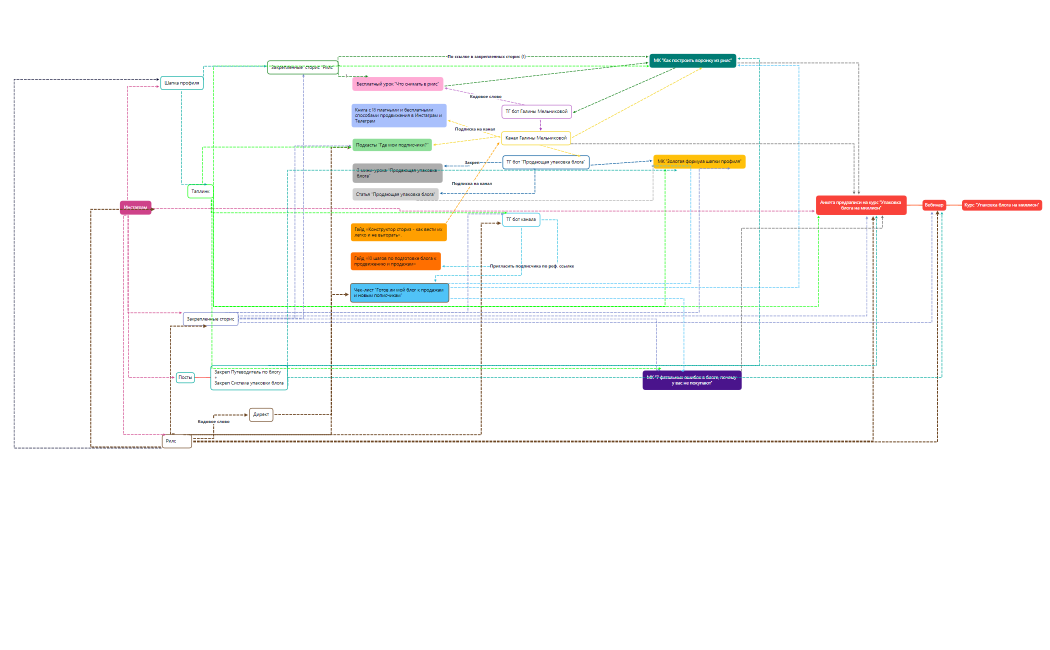
Task: Click the gray "Статья Продающая упаковка блога" node
Action: coord(395,194)
